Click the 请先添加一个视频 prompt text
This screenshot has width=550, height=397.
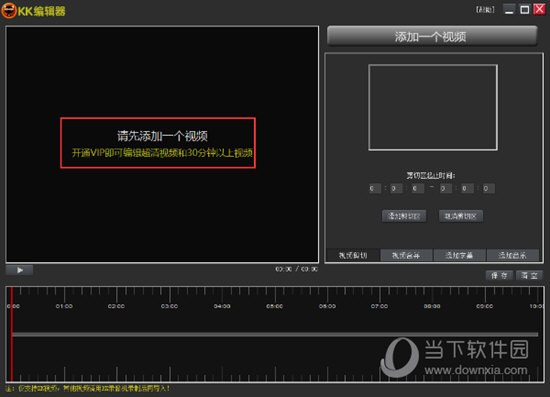pos(162,136)
